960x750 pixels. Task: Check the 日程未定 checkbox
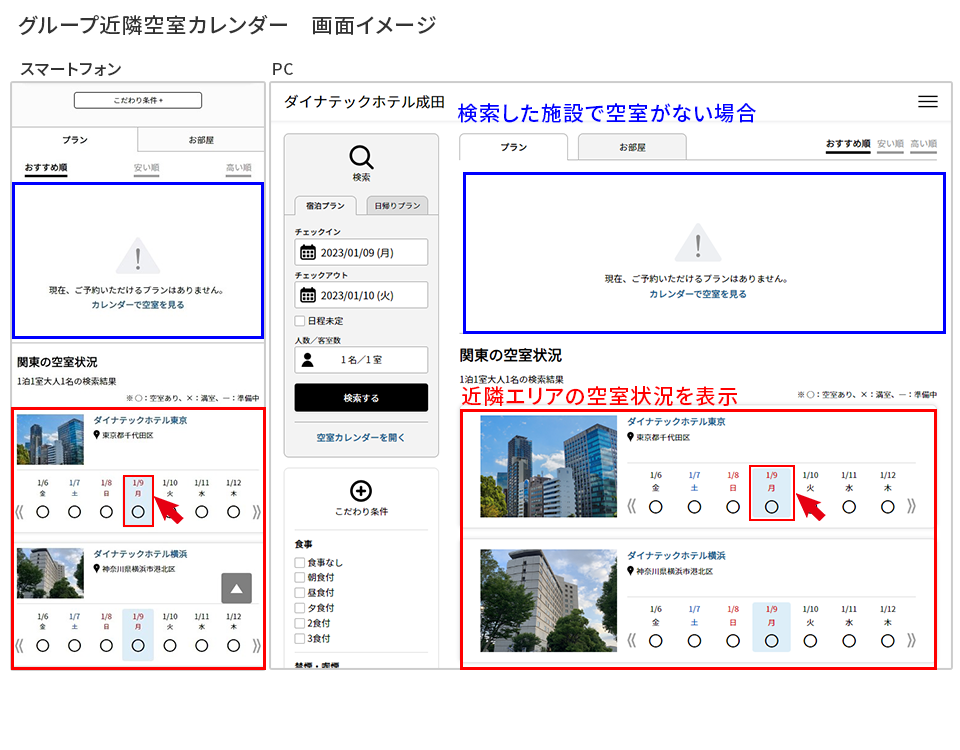click(300, 320)
